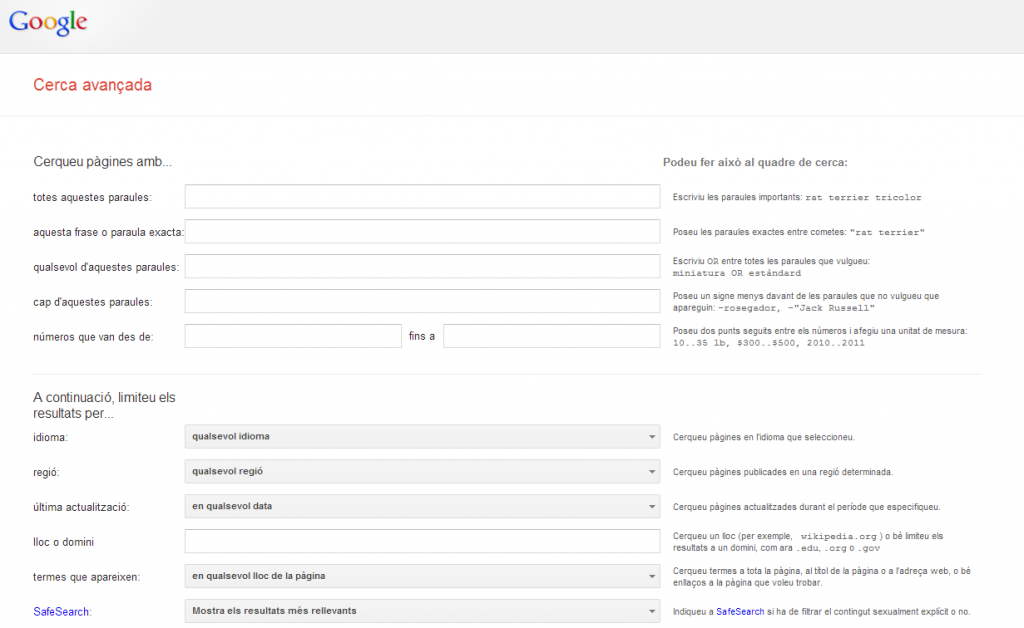1024x628 pixels.
Task: Click the 'cap d'aquestes paraules' input box
Action: click(x=421, y=301)
